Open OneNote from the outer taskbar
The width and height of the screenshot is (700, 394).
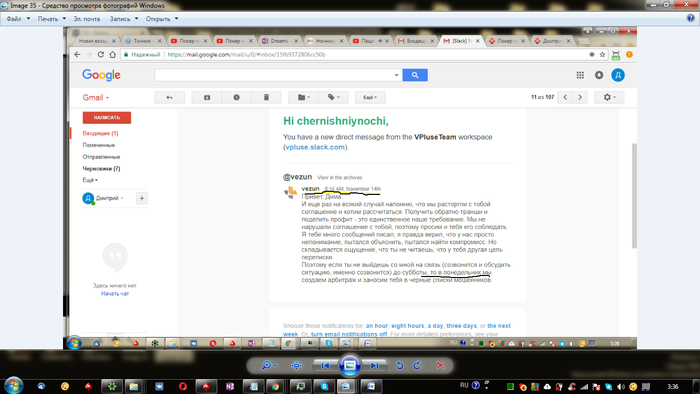click(x=230, y=386)
